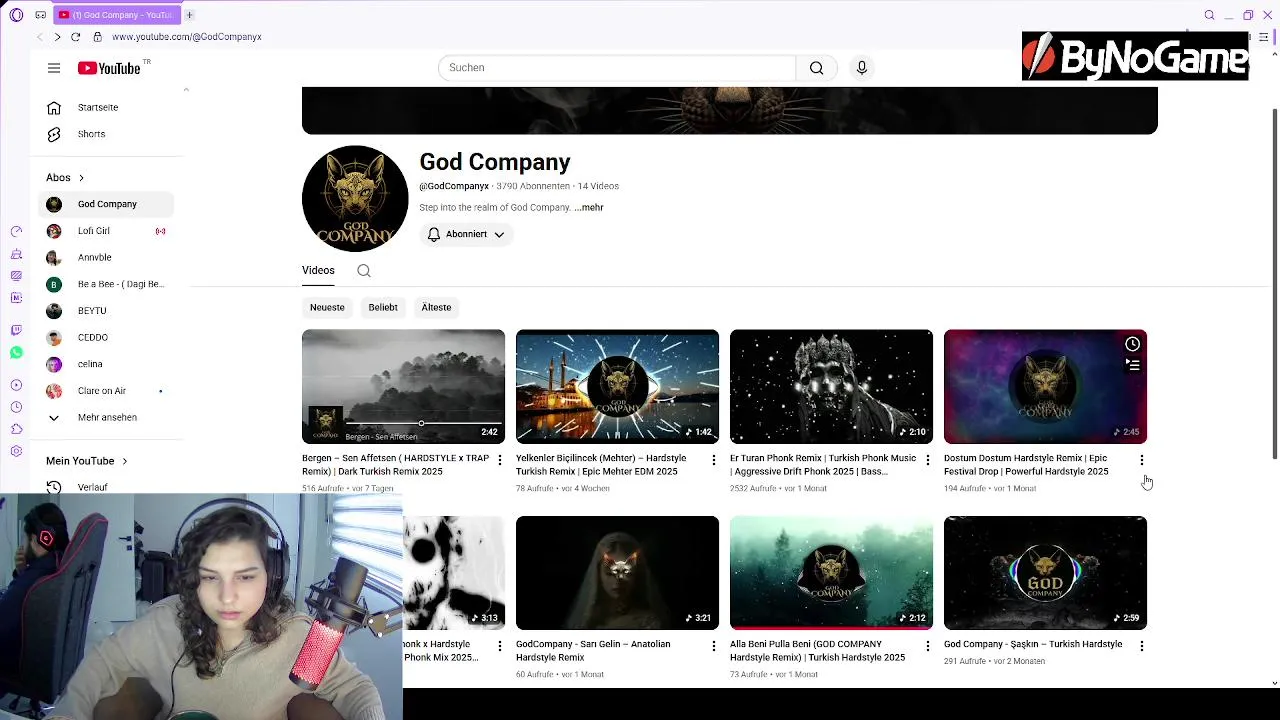Viewport: 1280px width, 720px height.
Task: Go forward with the browser forward arrow
Action: click(x=57, y=37)
